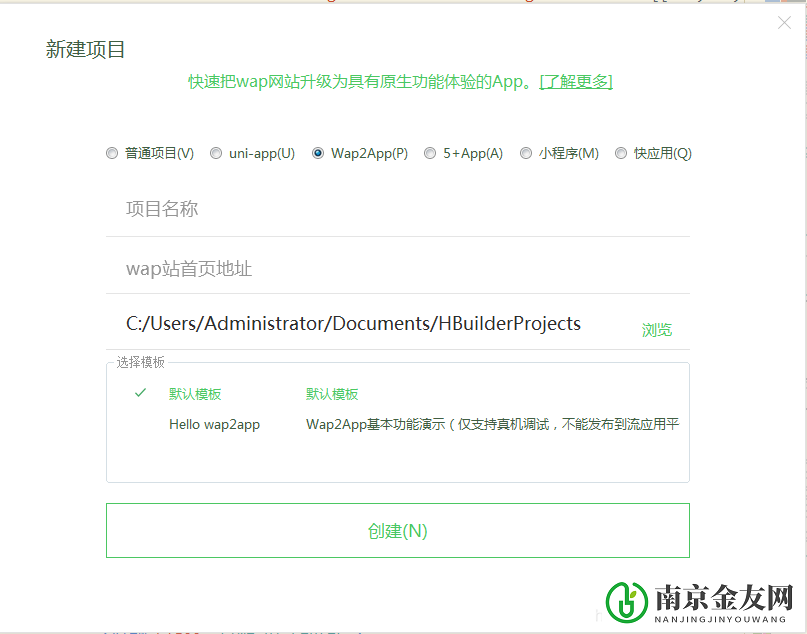Click the 新建项目 dialog title
Viewport: 807px width, 634px height.
86,50
